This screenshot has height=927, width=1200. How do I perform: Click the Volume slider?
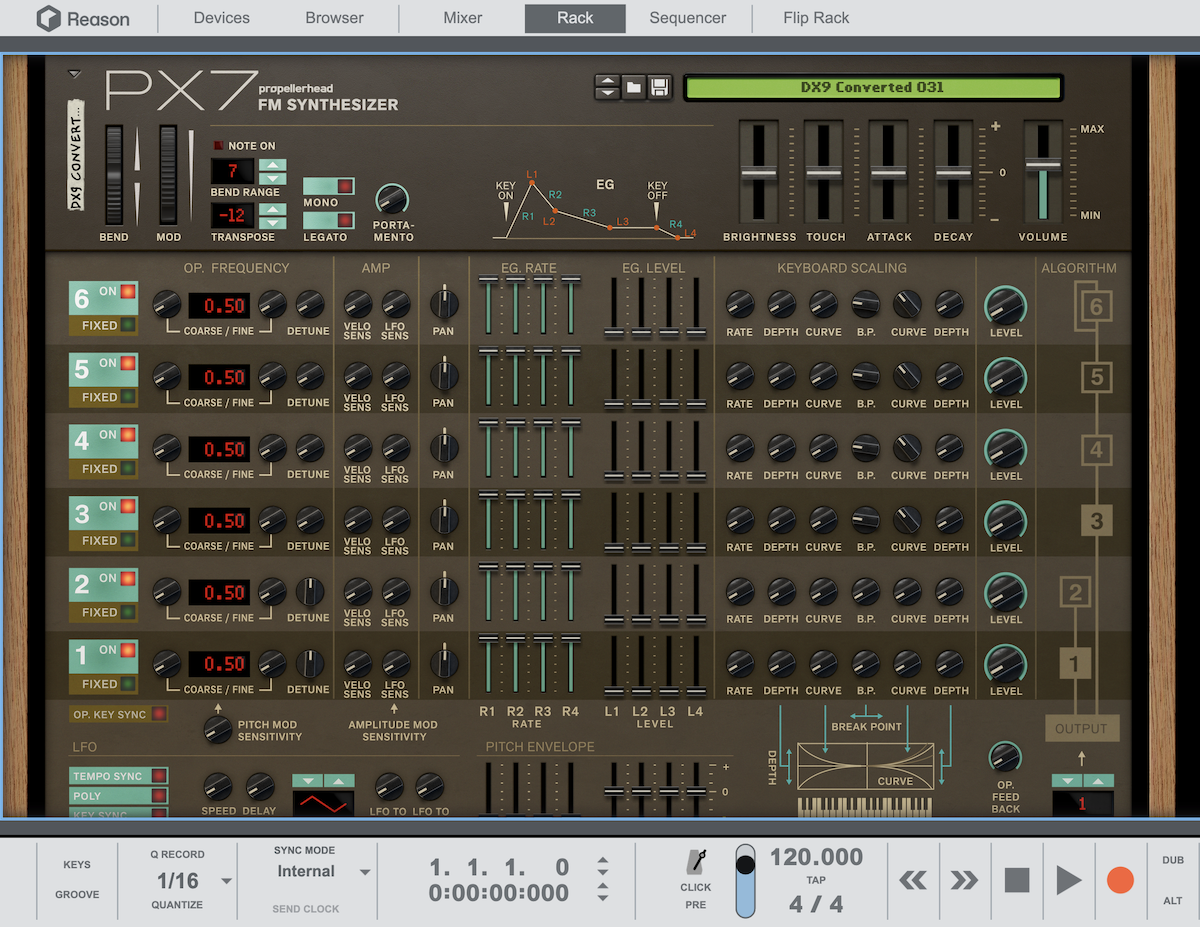tap(1042, 173)
